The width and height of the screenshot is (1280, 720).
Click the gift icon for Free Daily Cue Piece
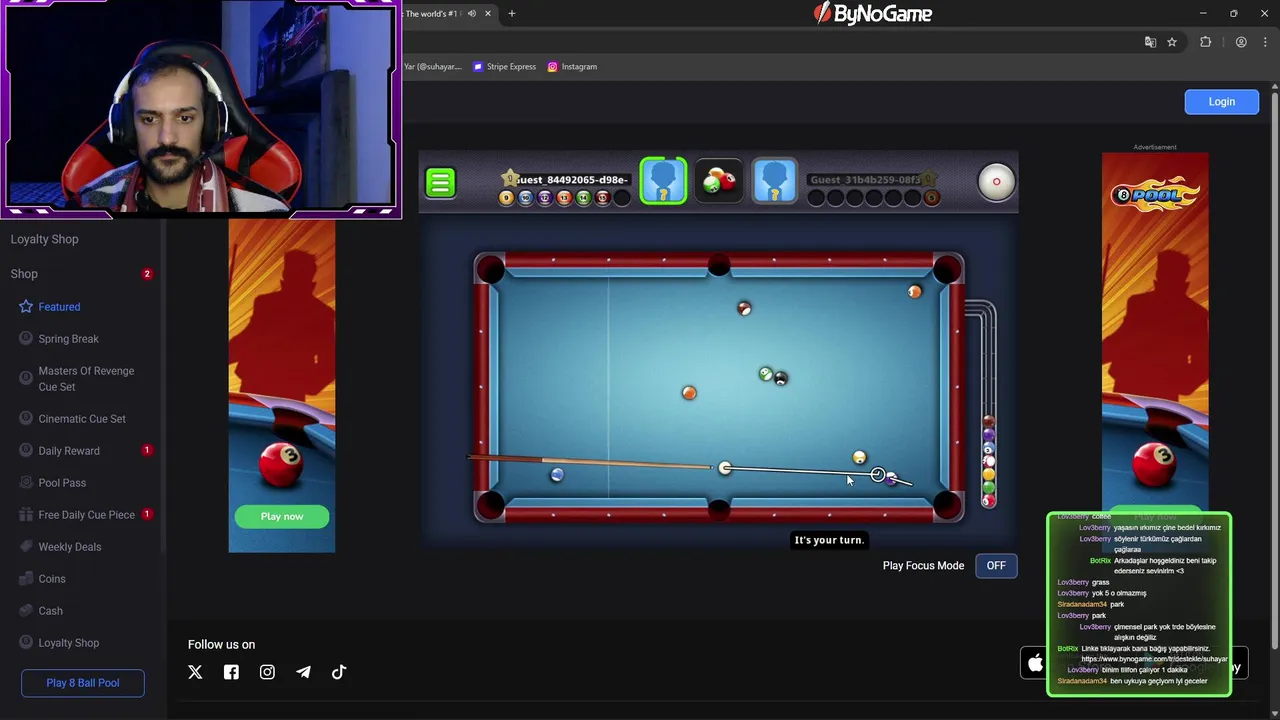(x=26, y=515)
